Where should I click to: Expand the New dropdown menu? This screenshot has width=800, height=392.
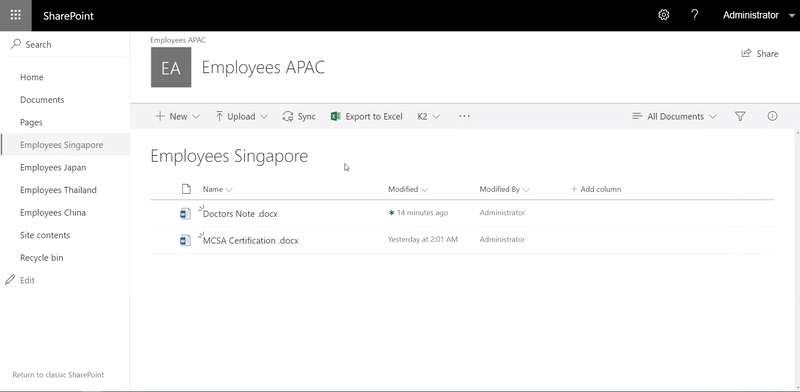178,116
